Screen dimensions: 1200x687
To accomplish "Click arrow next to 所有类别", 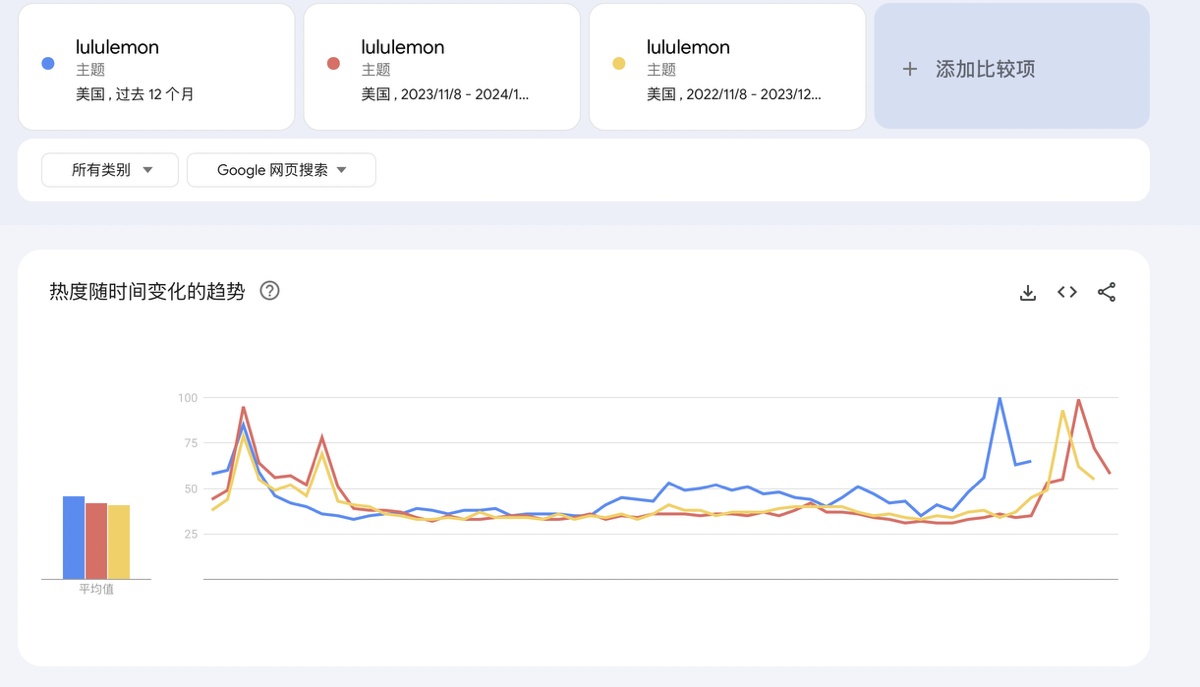I will tap(148, 170).
